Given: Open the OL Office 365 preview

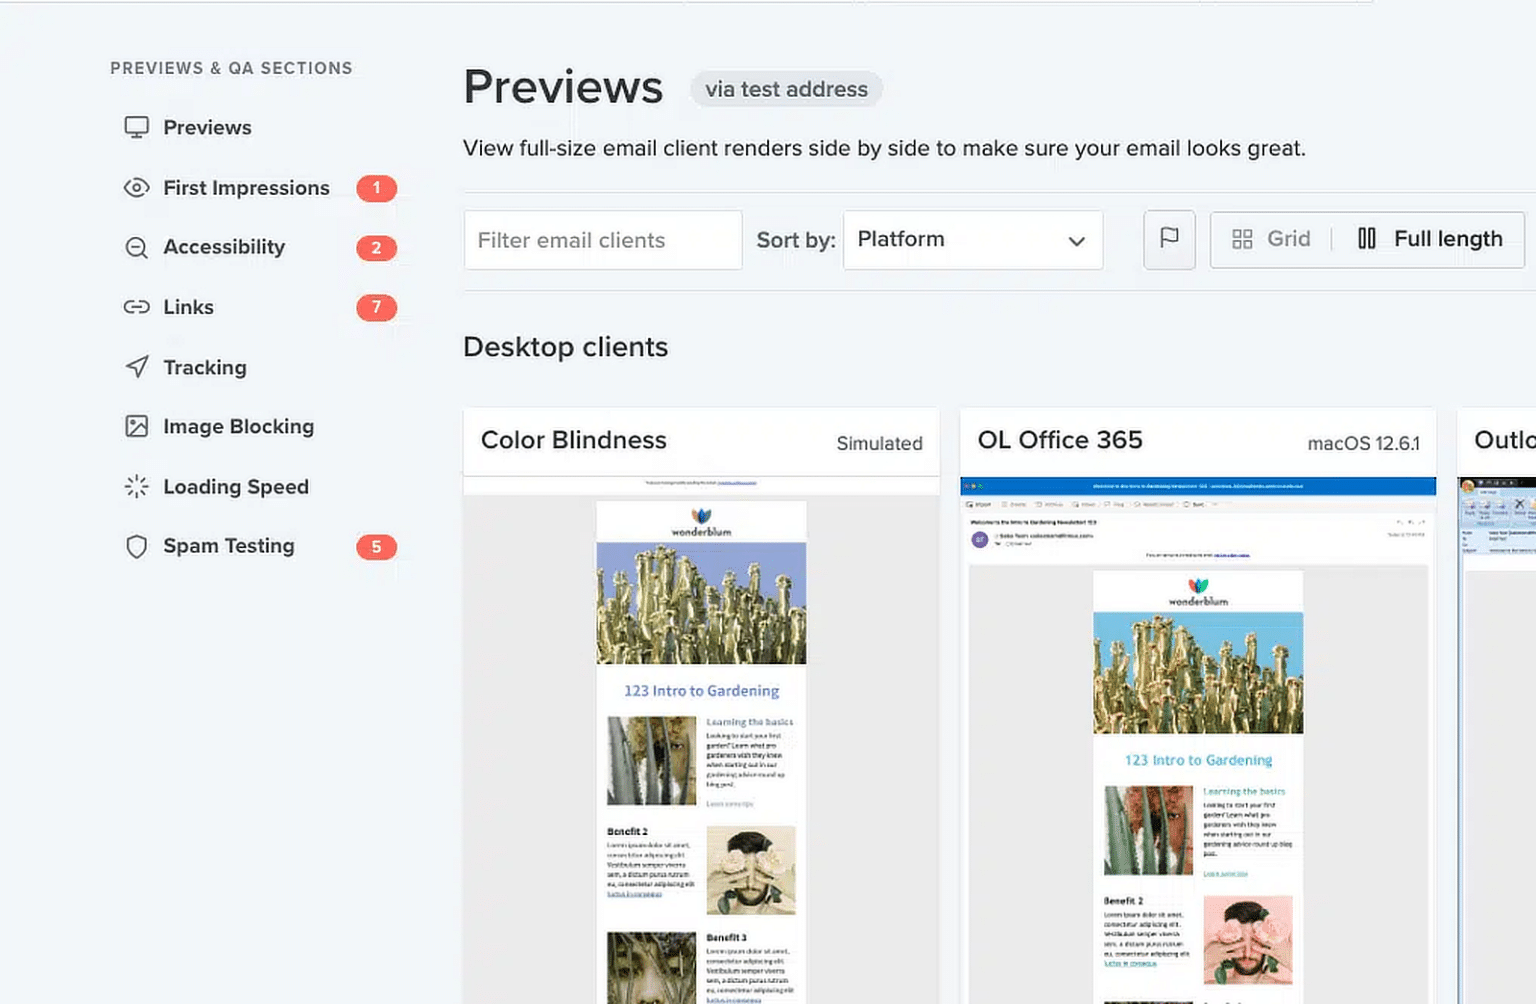Looking at the screenshot, I should (x=1059, y=440).
